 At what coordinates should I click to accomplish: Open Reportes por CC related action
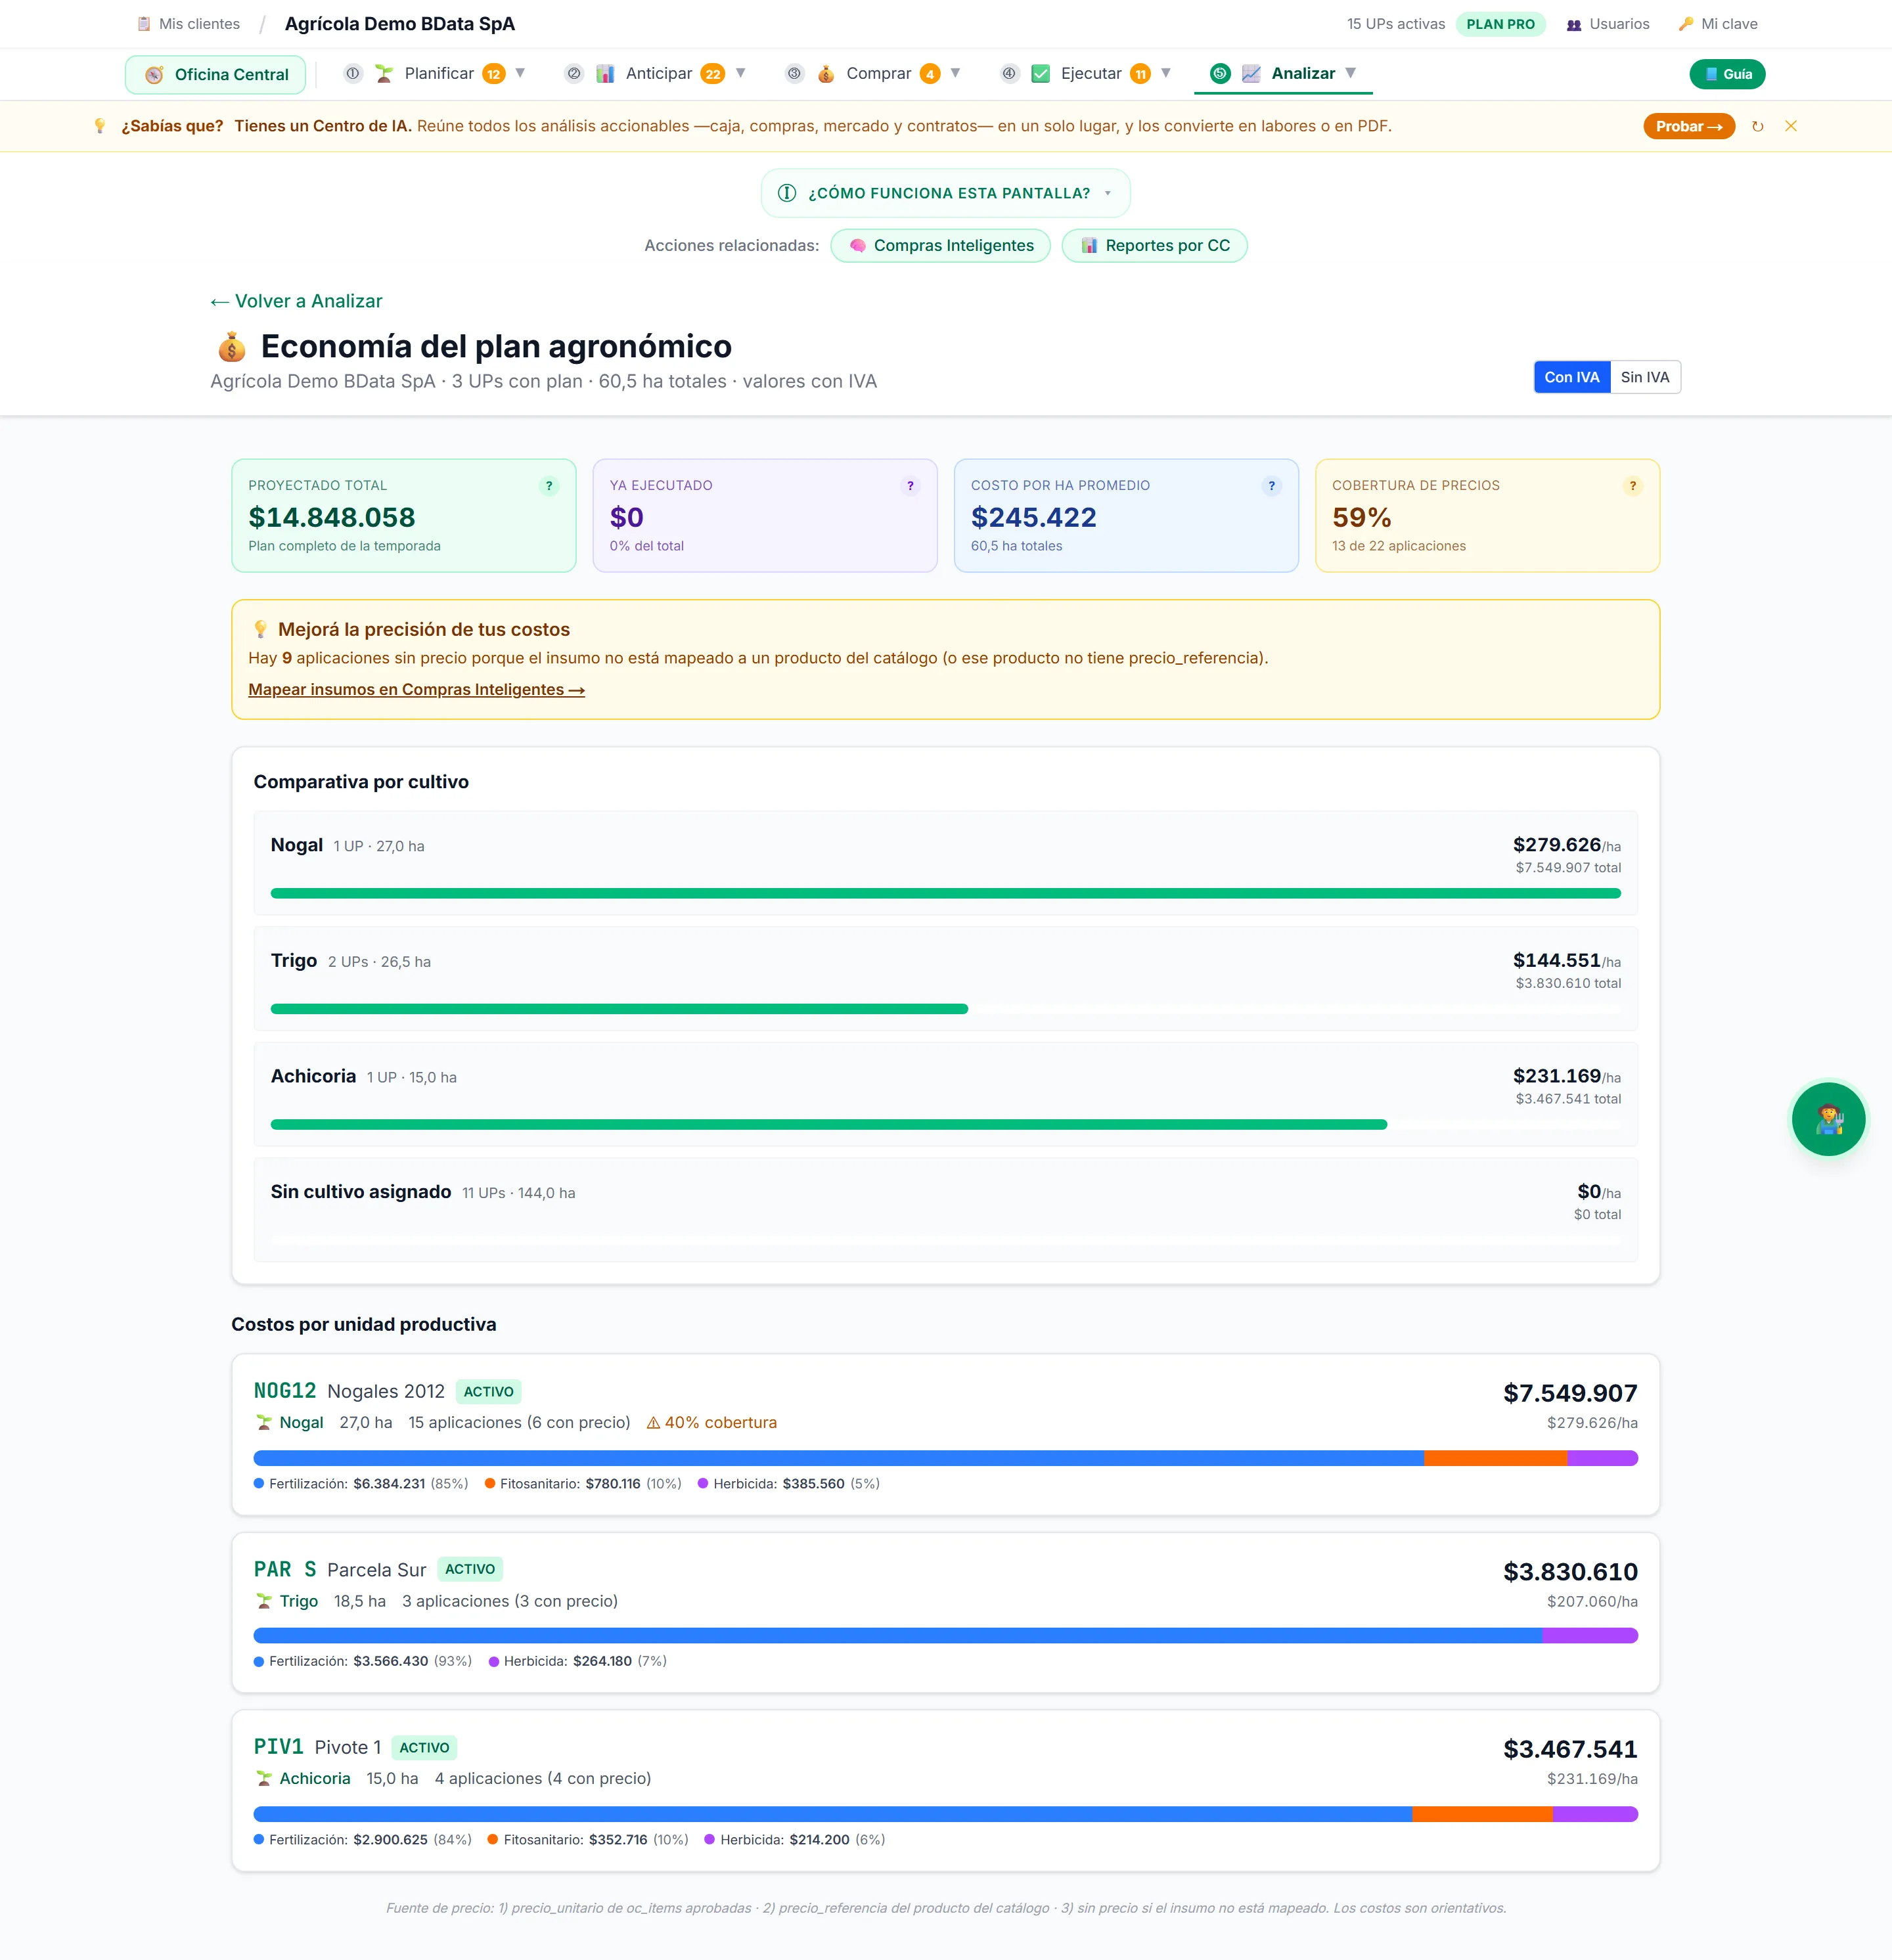(x=1154, y=246)
